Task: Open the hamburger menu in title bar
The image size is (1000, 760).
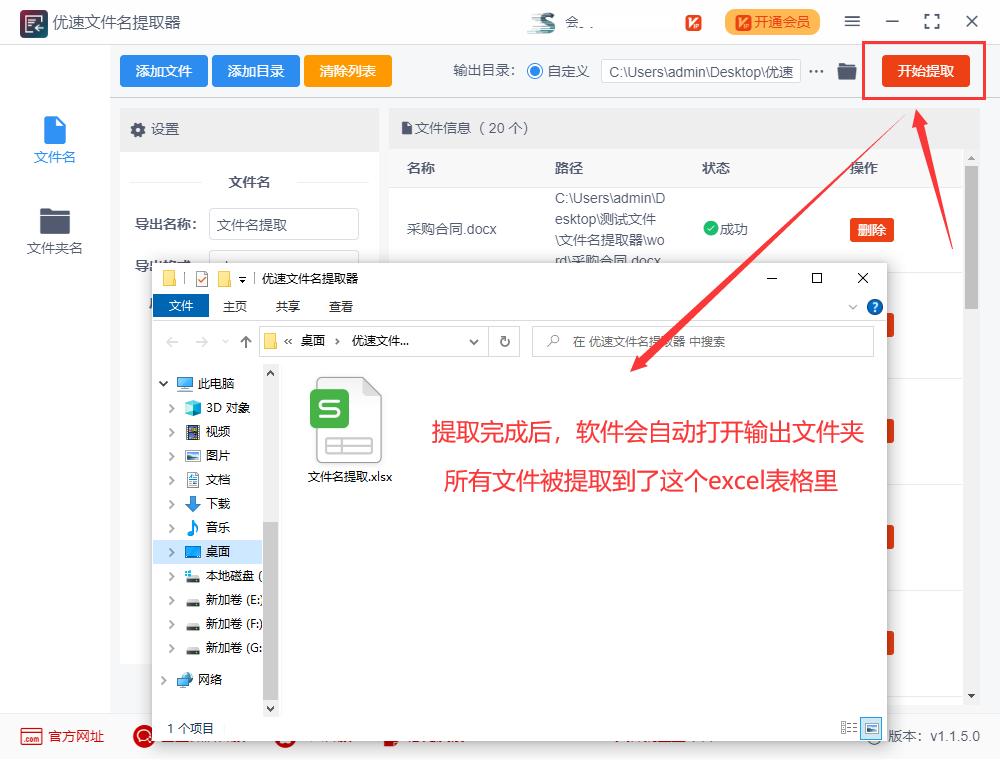Action: click(x=853, y=20)
